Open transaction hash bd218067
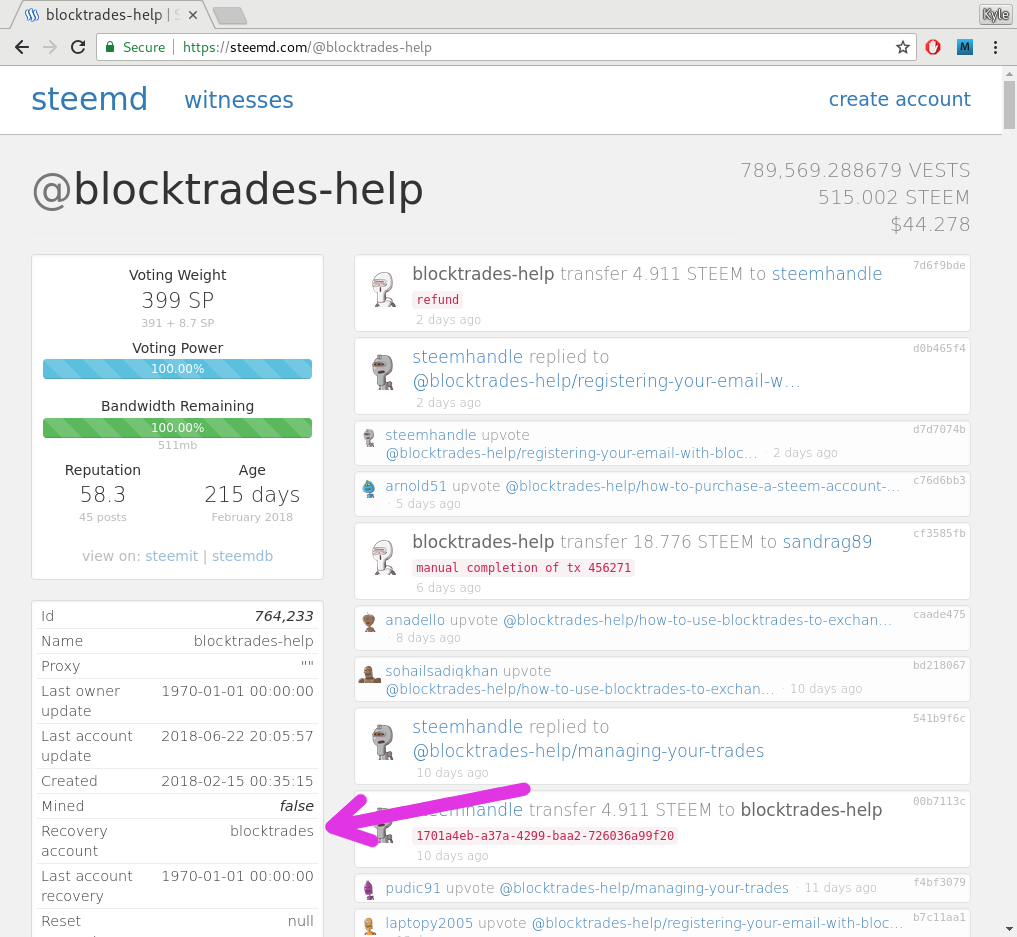 tap(939, 665)
